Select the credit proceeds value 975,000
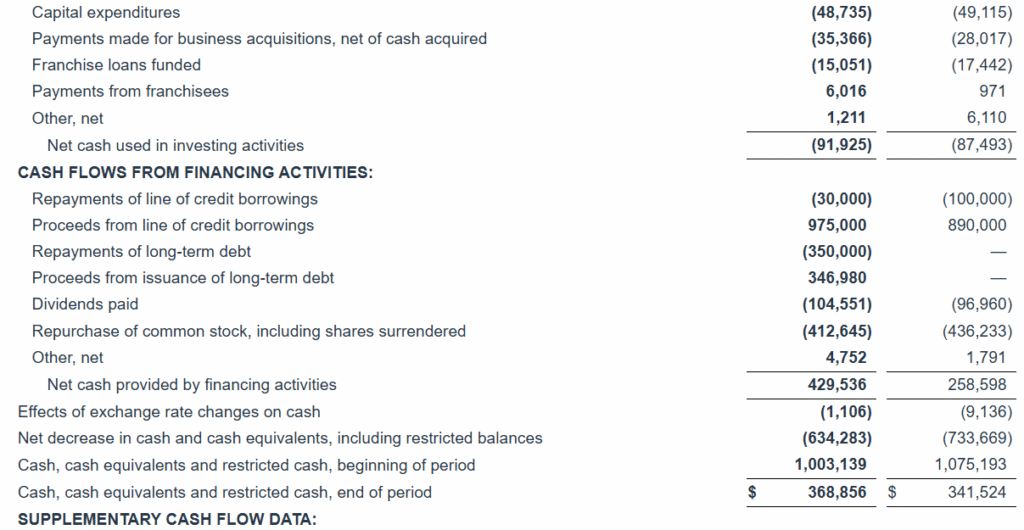Screen dimensions: 1024x530 point(838,225)
